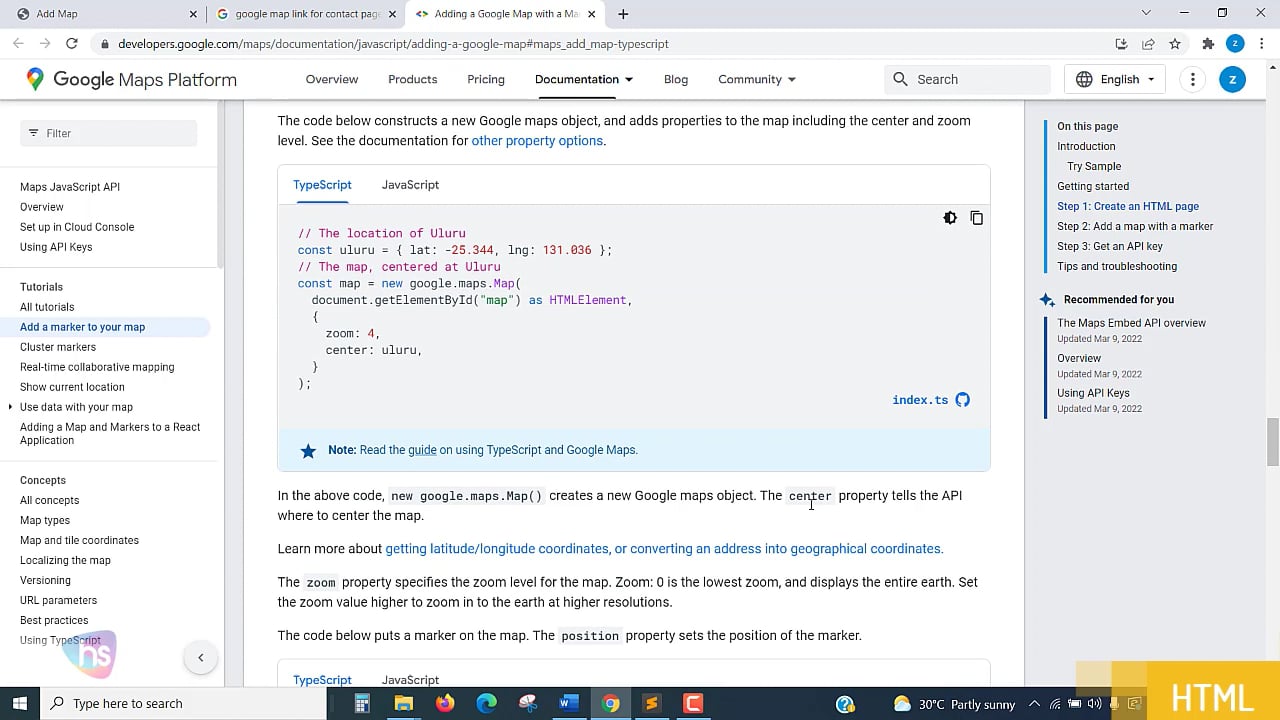Viewport: 1280px width, 720px height.
Task: Open the vertical three-dot menu
Action: coord(1193,79)
